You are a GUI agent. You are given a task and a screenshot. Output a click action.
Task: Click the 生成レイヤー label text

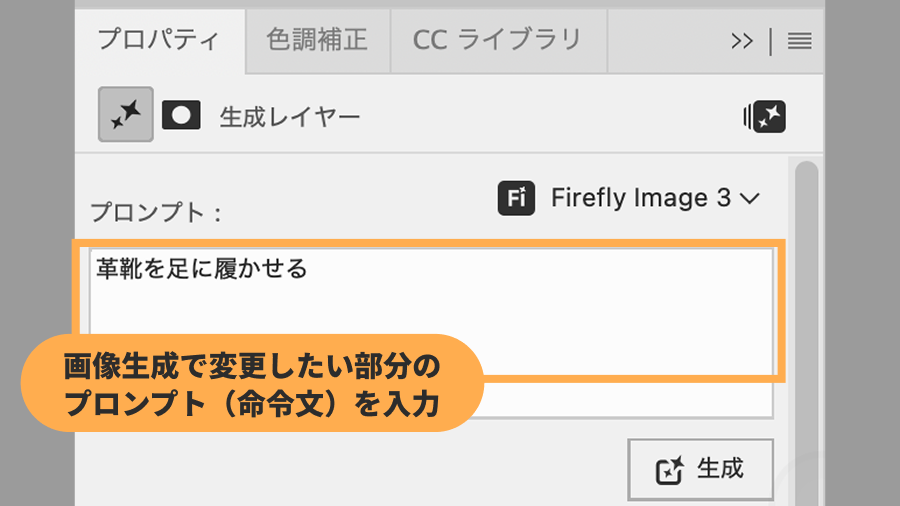click(290, 117)
